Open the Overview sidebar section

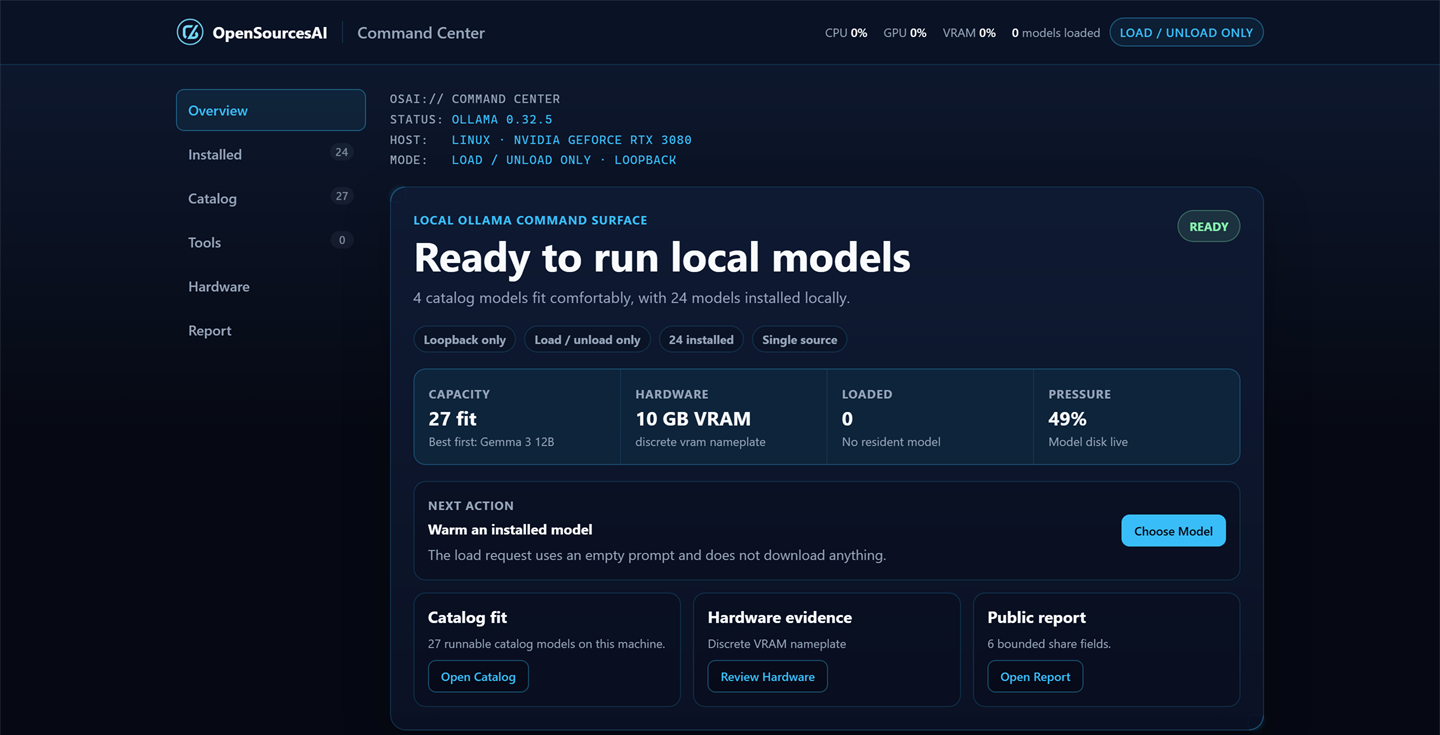(271, 110)
